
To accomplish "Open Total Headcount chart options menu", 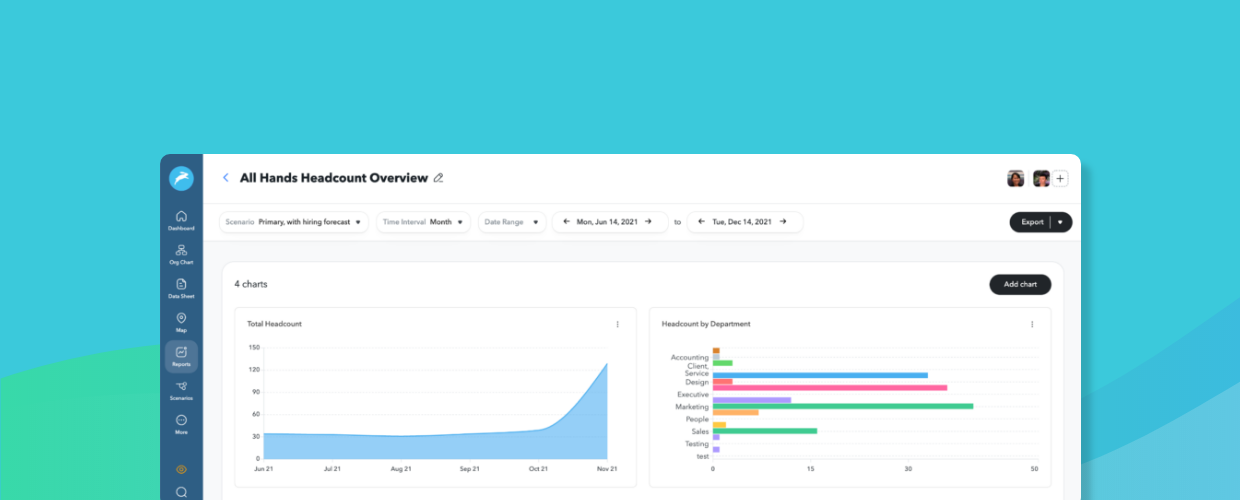I will (617, 324).
